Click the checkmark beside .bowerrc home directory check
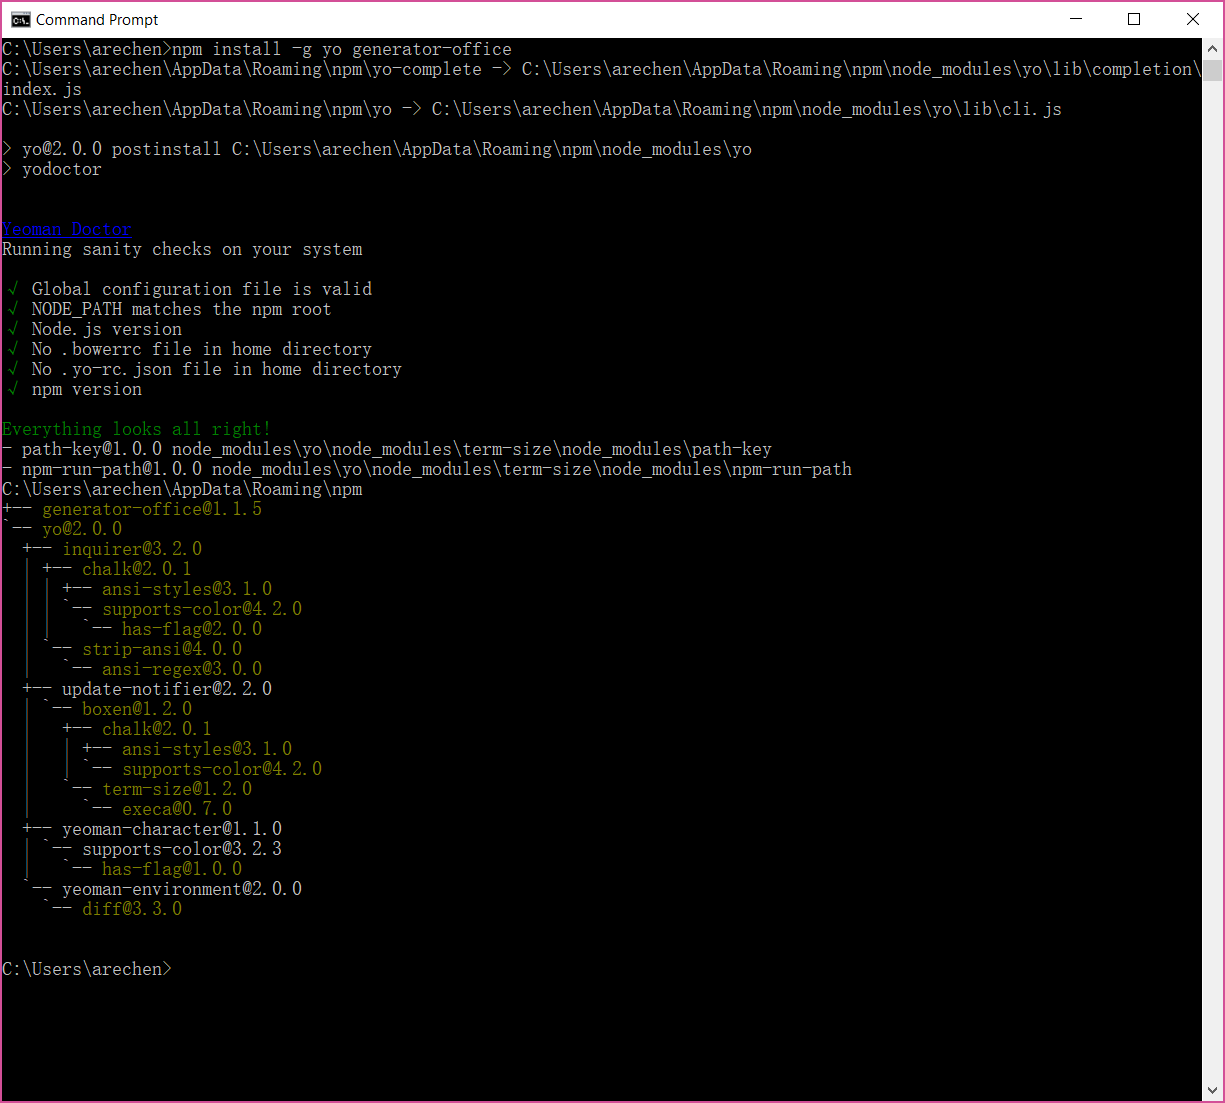The image size is (1225, 1103). (11, 349)
